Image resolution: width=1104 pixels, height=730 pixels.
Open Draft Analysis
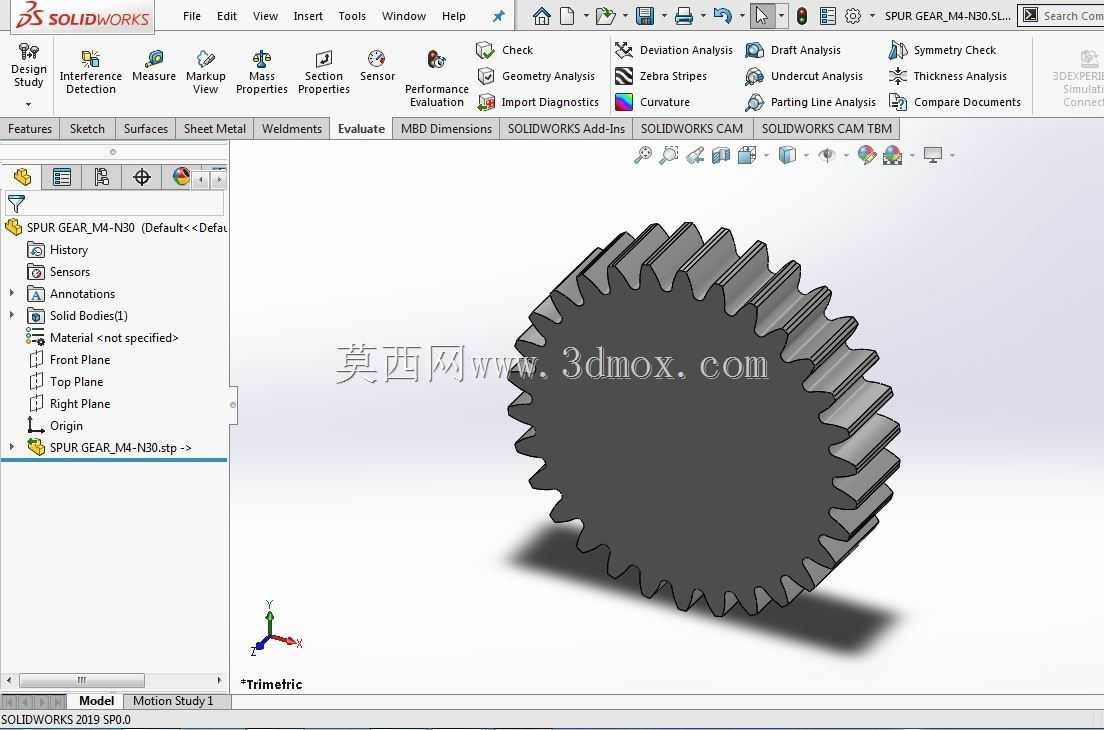point(793,50)
